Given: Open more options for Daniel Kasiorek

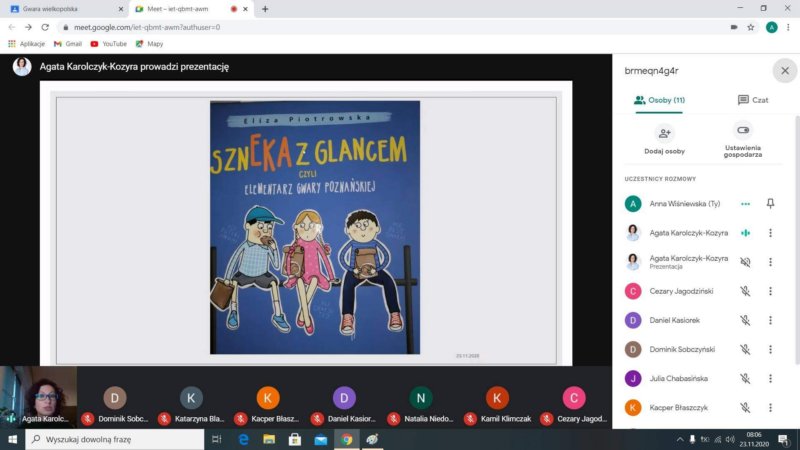Looking at the screenshot, I should point(770,320).
